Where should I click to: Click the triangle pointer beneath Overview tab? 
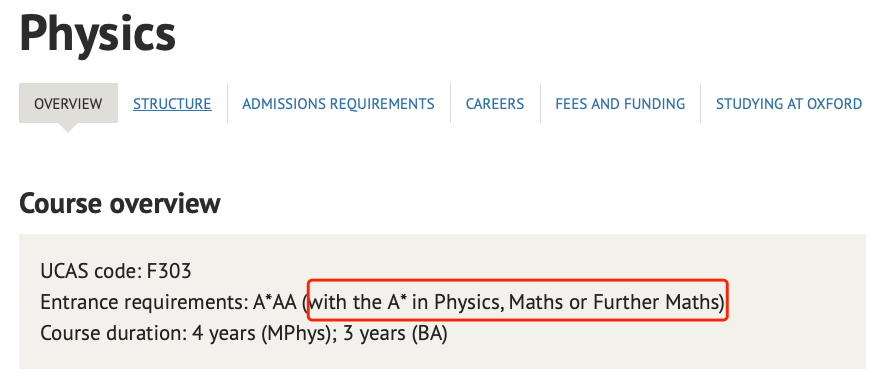tap(68, 127)
